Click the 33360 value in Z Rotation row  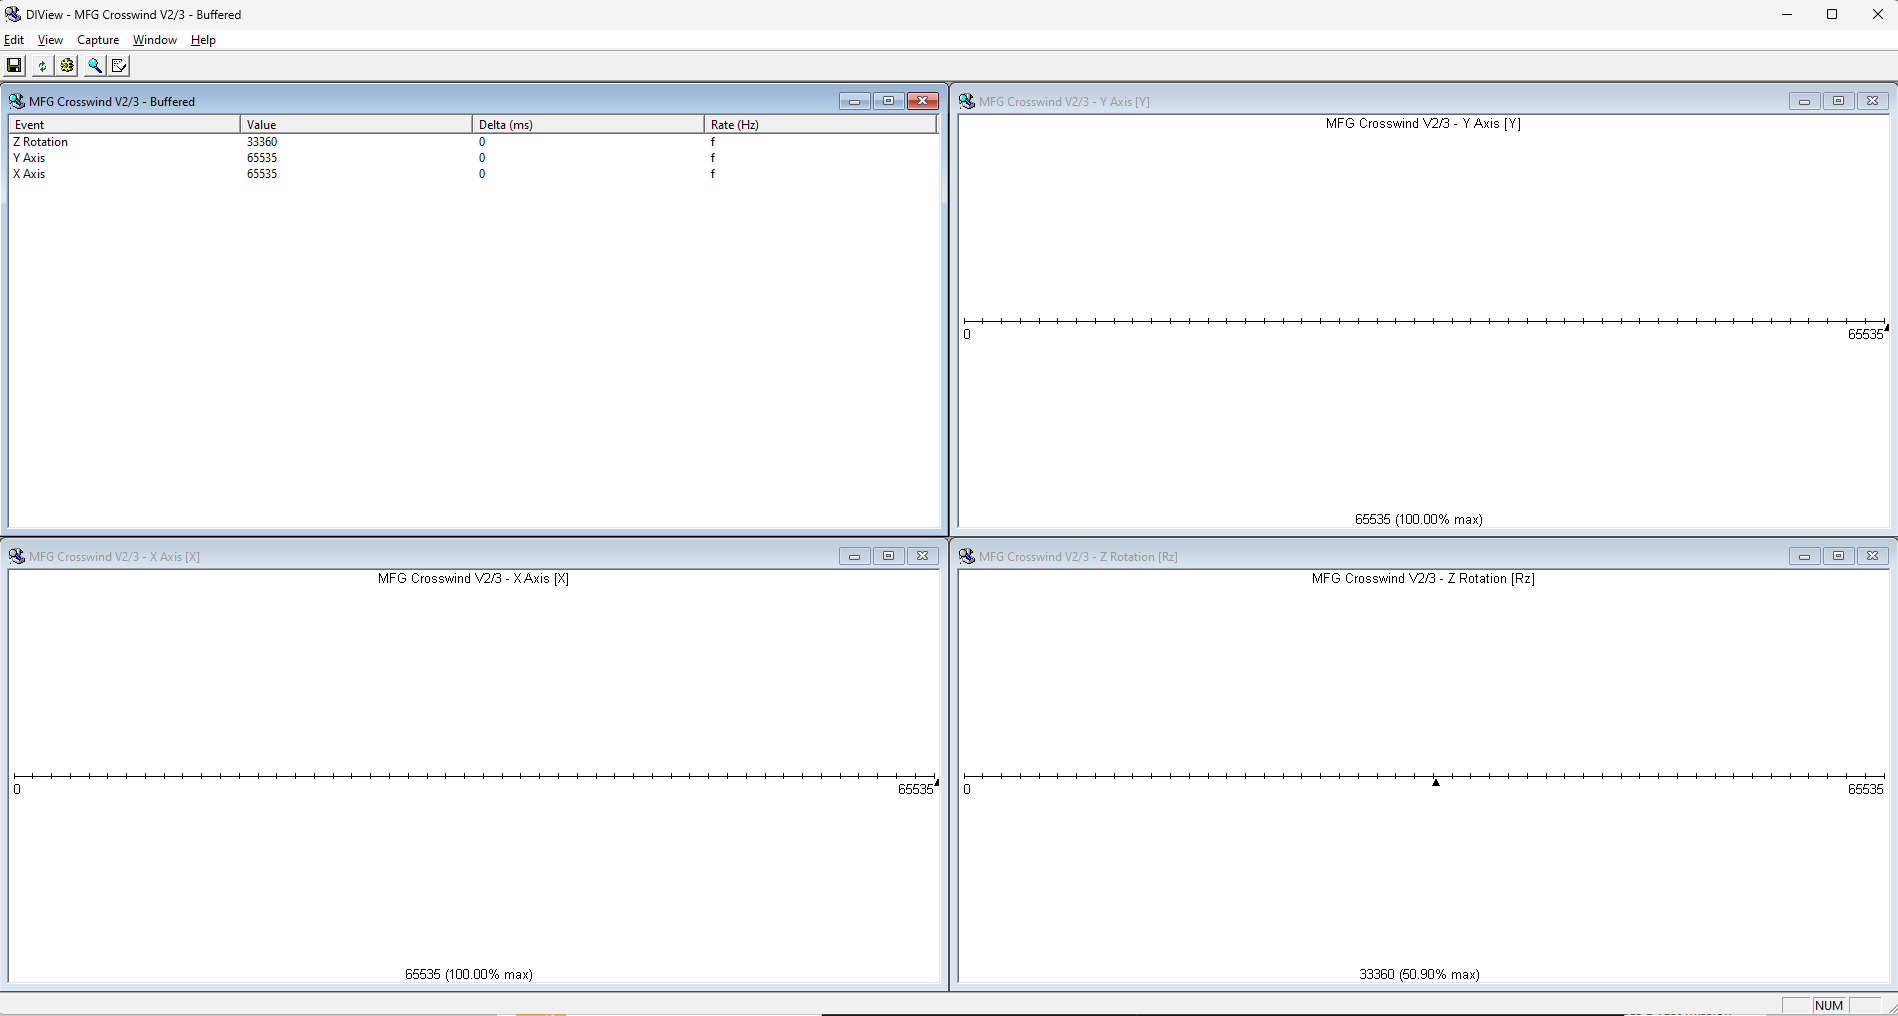pos(262,142)
